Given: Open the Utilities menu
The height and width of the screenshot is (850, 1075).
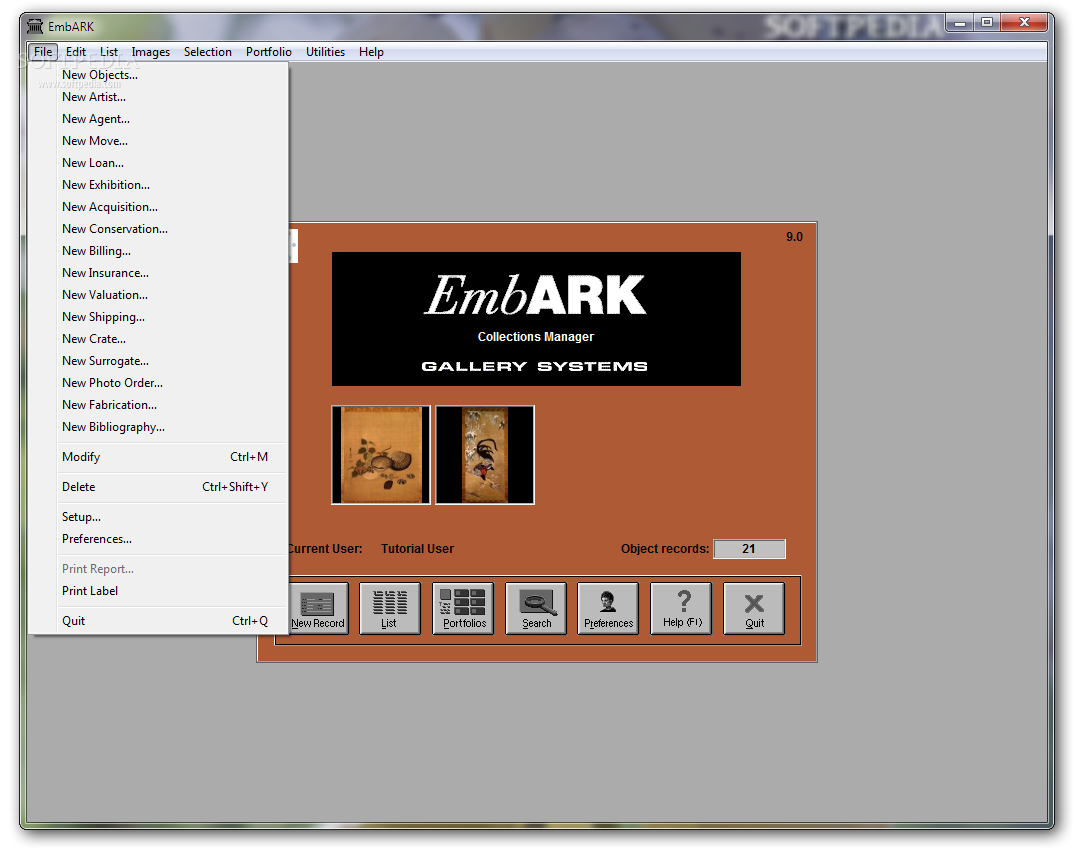Looking at the screenshot, I should coord(325,51).
